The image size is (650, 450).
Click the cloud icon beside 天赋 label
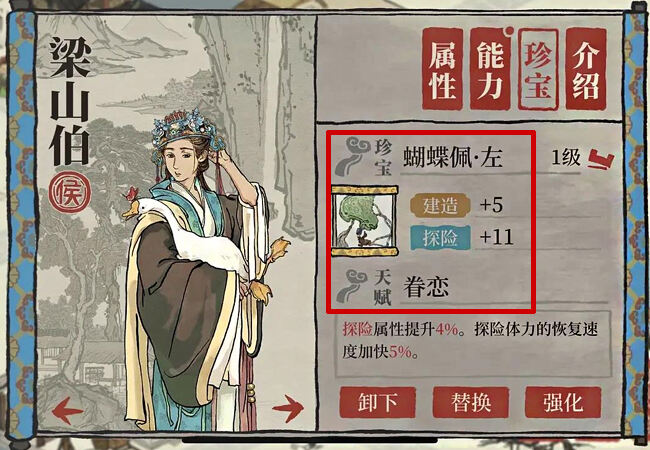tap(352, 287)
